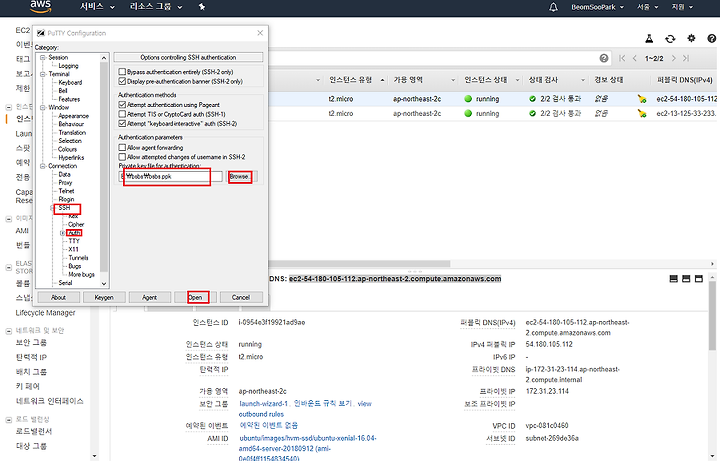720x464 pixels.
Task: Toggle Attempt authentication using Pageant
Action: point(122,105)
